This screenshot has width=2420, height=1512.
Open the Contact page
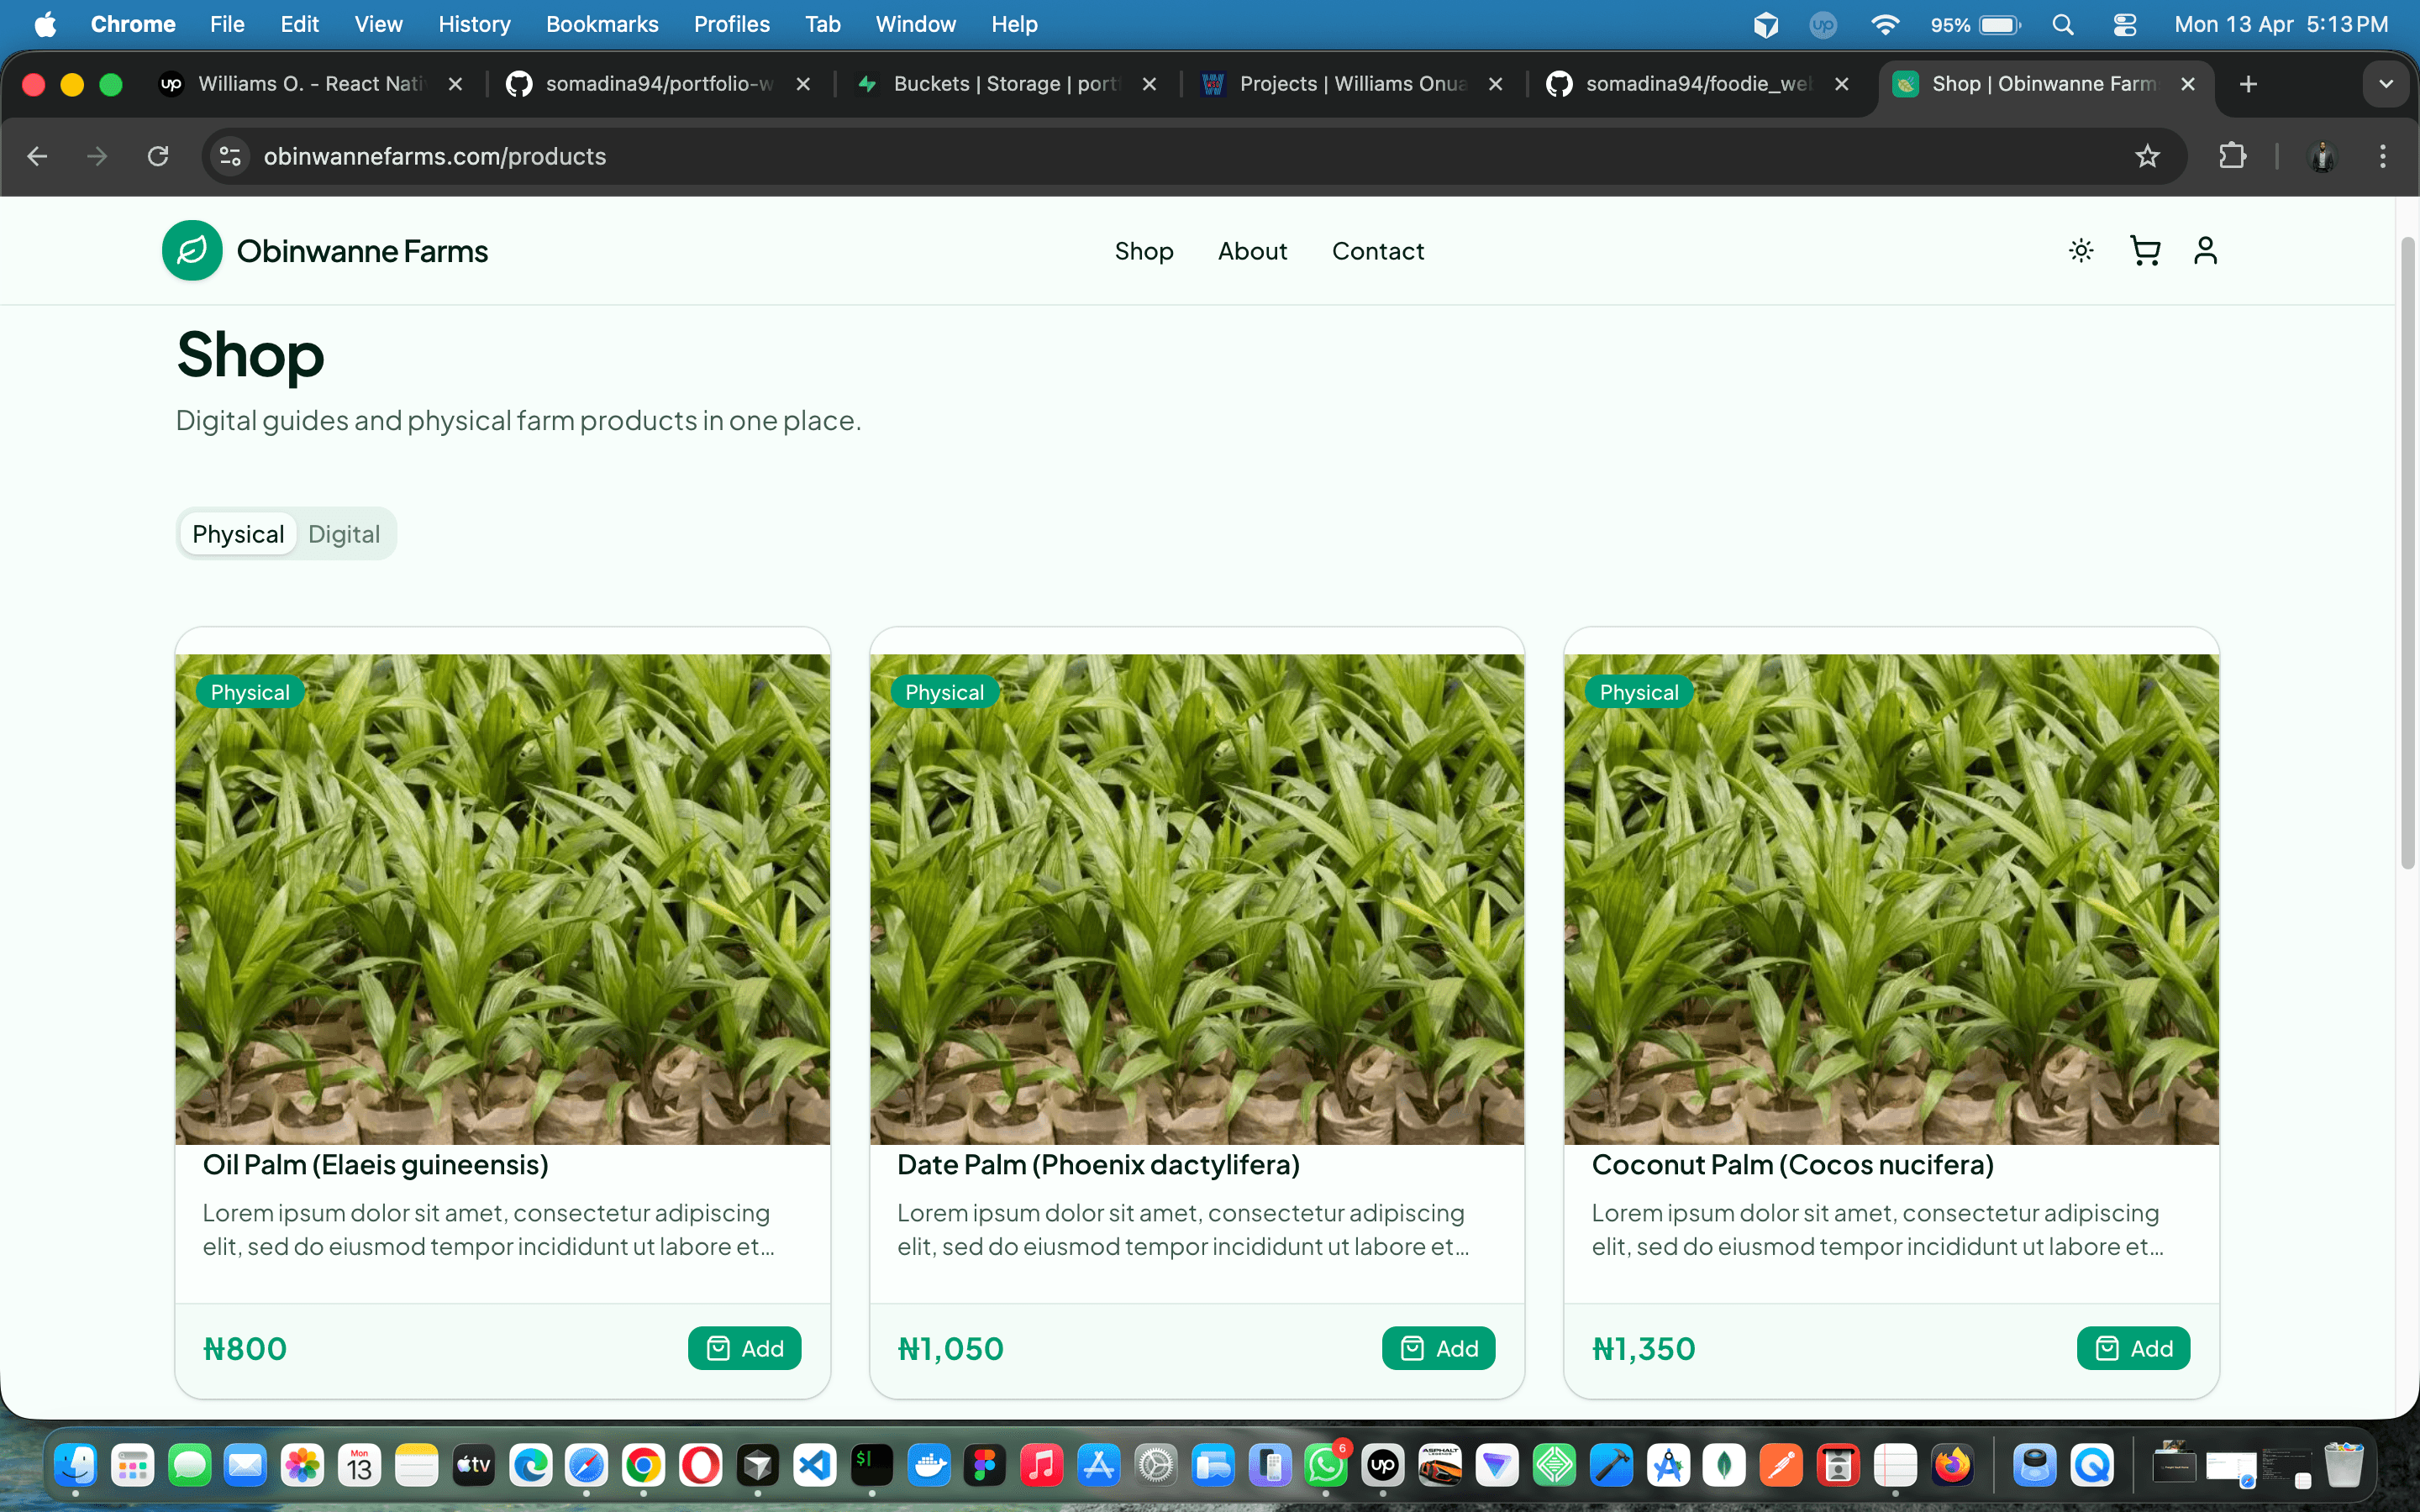coord(1377,251)
